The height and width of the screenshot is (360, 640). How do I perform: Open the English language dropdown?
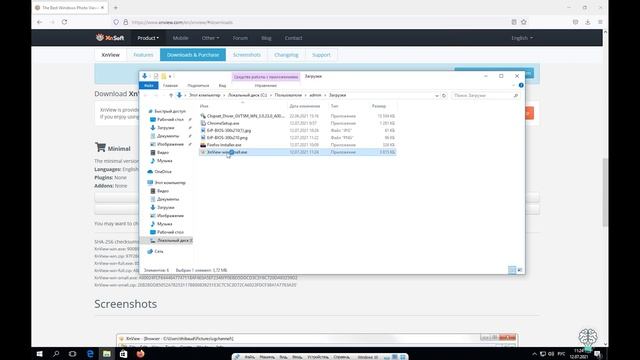pyautogui.click(x=522, y=38)
